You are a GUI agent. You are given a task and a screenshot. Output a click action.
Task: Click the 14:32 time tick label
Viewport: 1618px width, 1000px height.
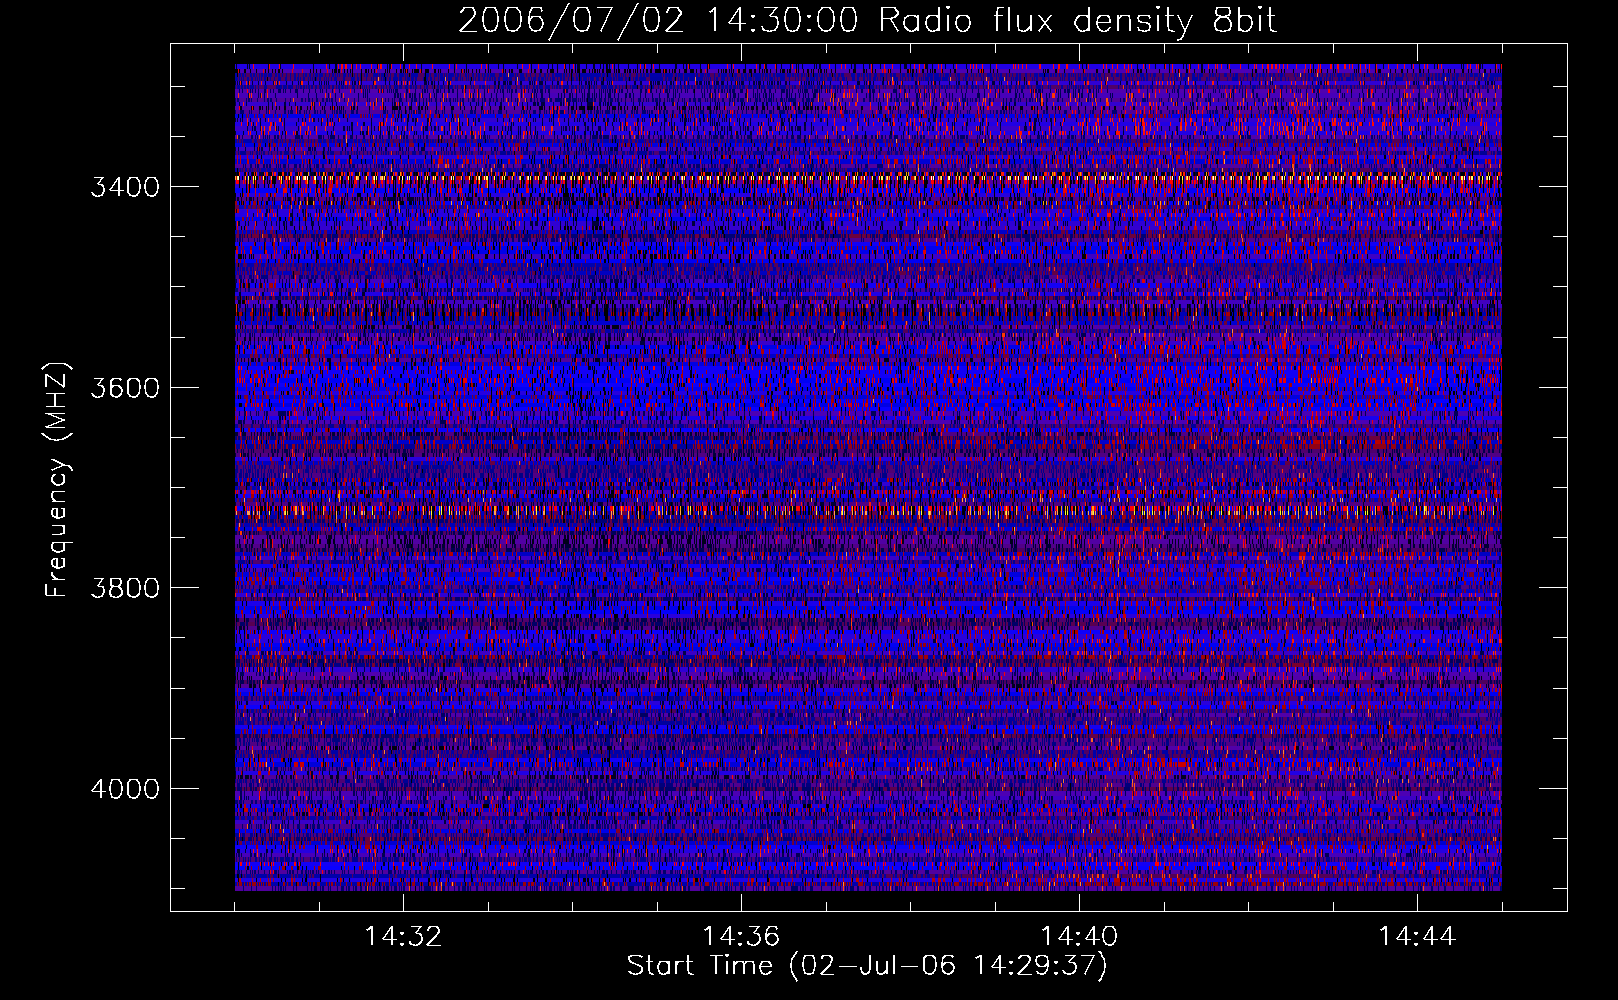(x=403, y=937)
